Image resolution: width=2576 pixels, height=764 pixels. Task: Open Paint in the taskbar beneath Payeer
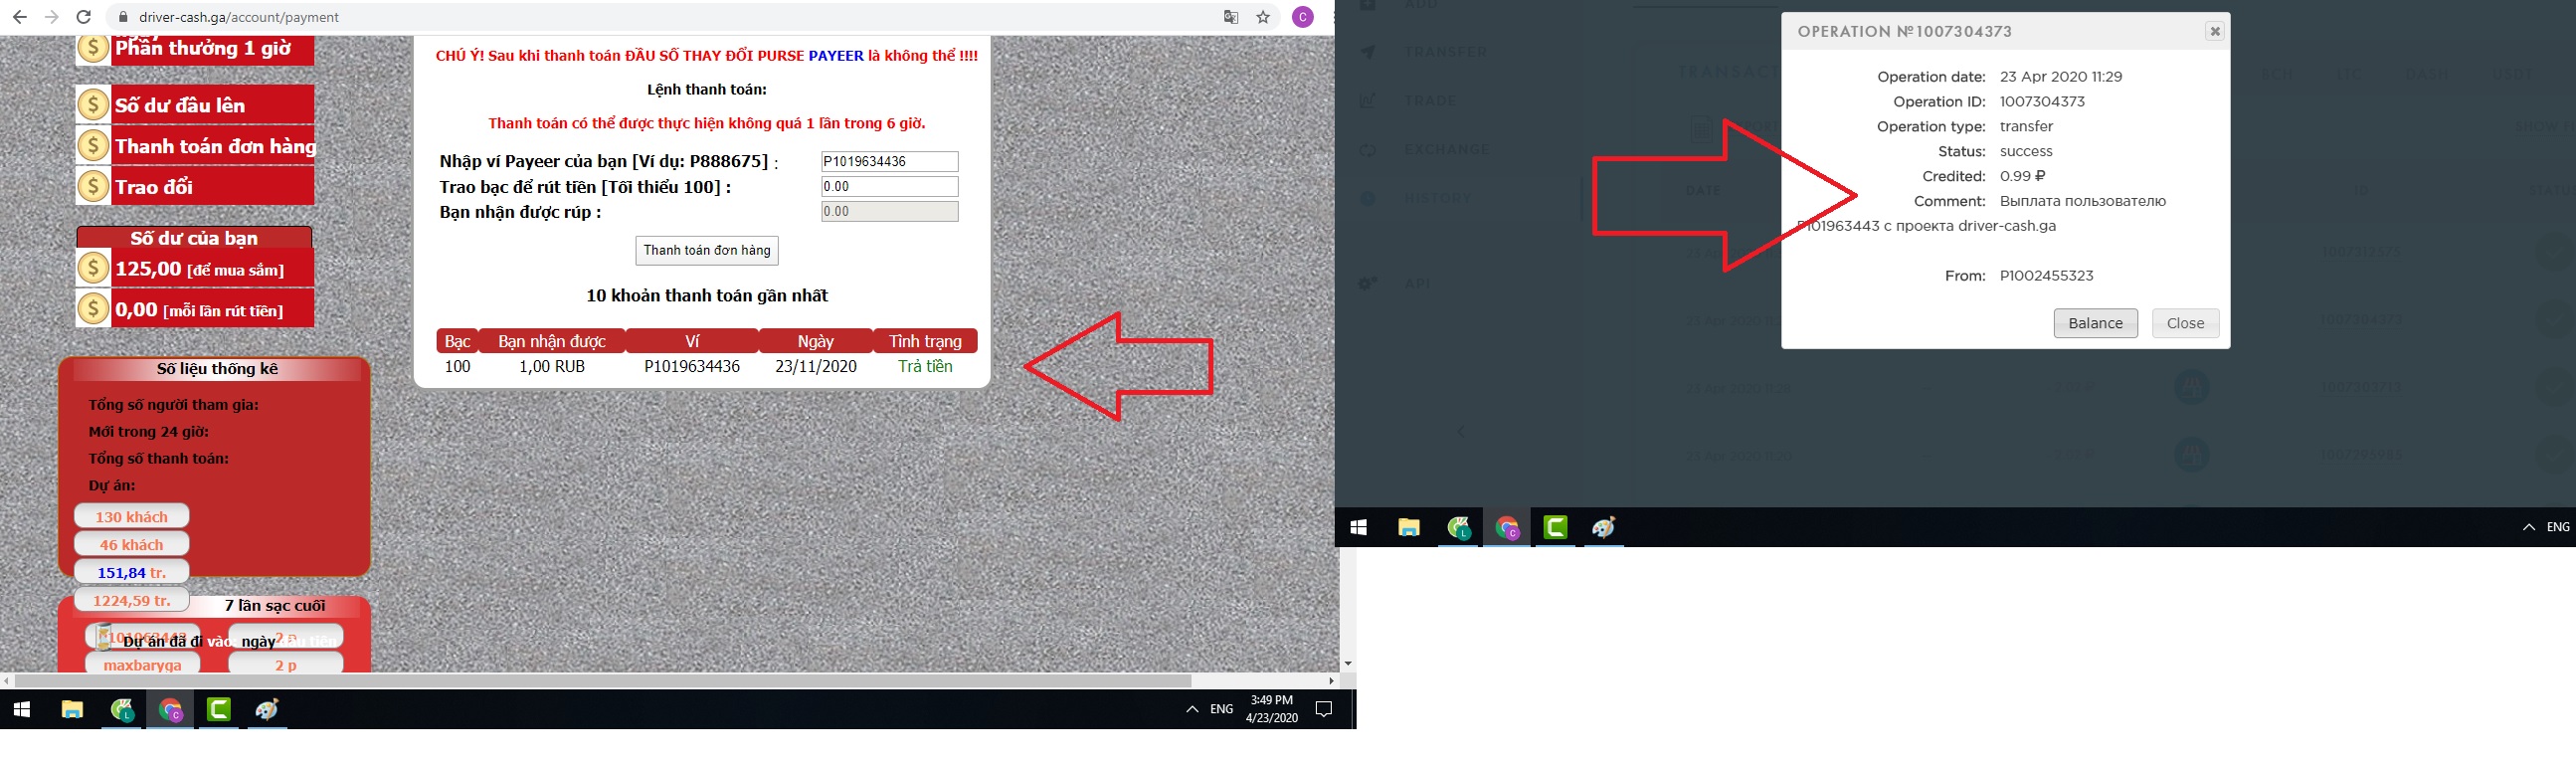1604,528
